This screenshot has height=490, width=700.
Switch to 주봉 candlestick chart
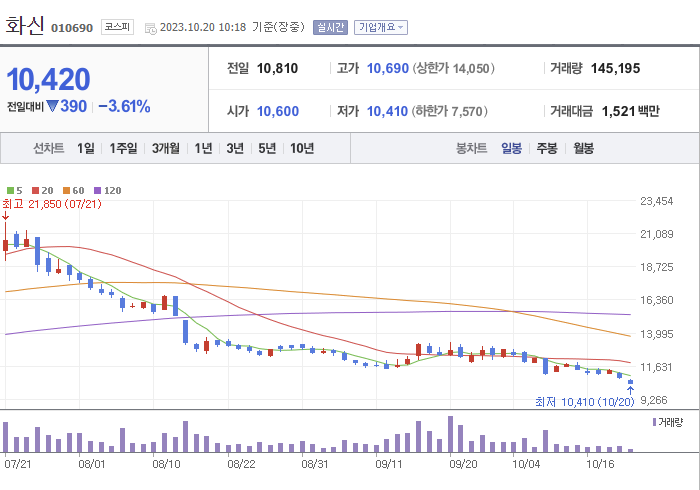point(547,148)
